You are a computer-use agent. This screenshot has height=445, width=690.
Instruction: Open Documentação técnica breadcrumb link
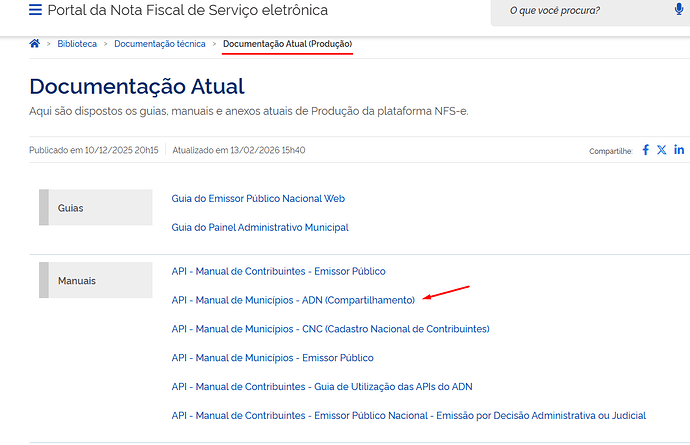pyautogui.click(x=159, y=44)
